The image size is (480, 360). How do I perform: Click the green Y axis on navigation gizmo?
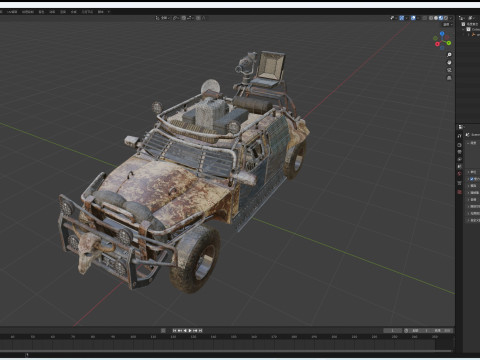click(x=449, y=43)
